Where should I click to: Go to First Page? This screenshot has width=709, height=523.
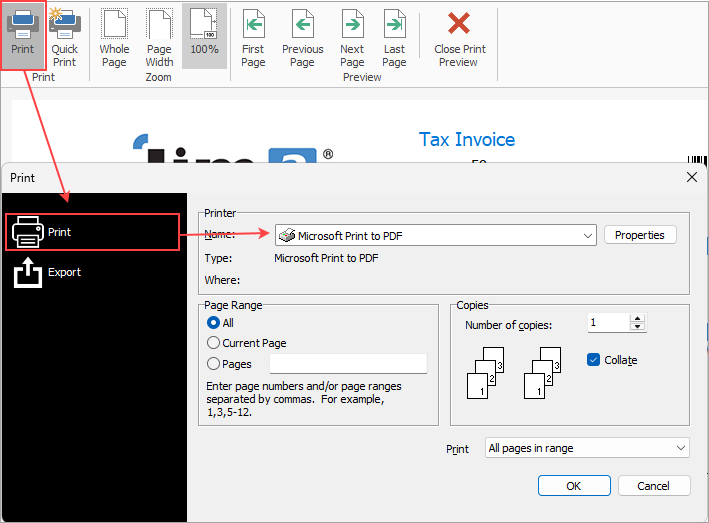click(253, 38)
